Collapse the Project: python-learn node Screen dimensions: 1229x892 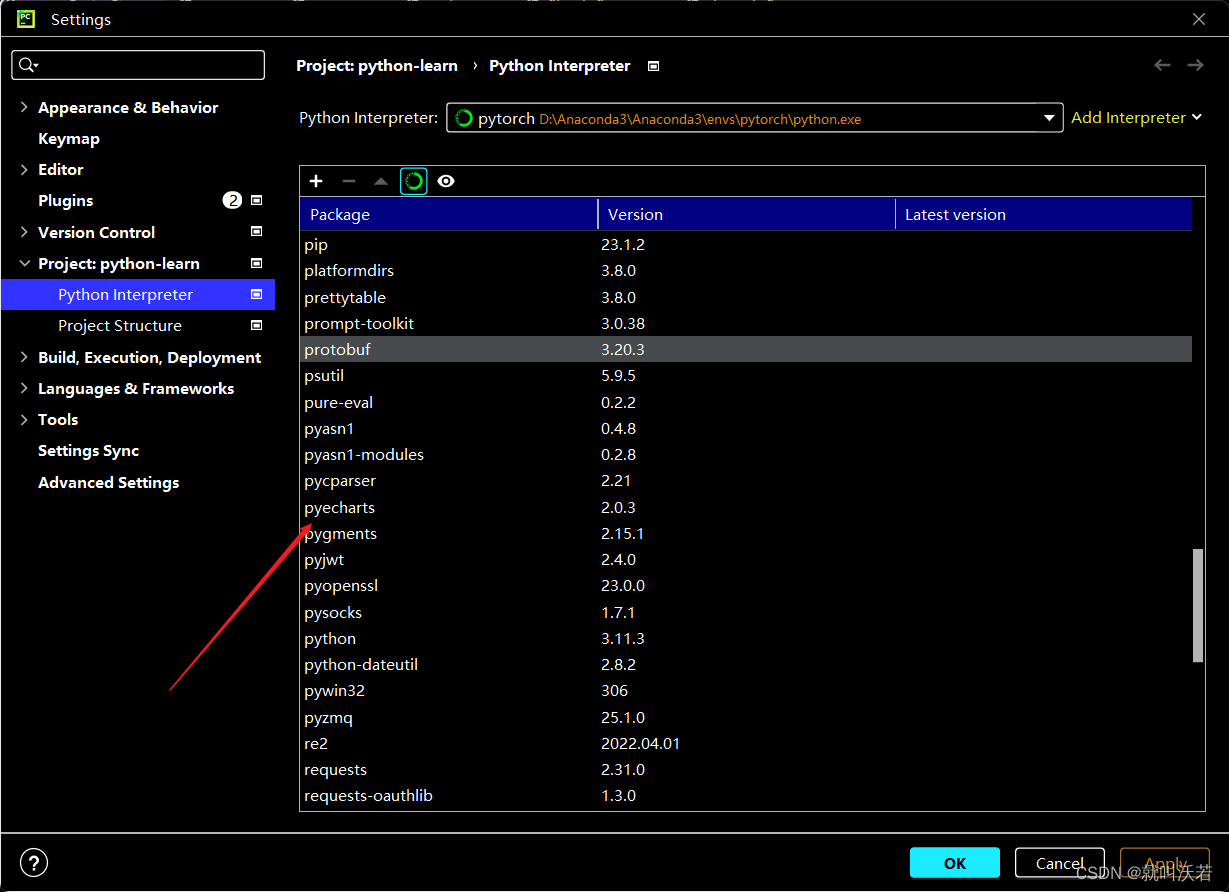[x=26, y=263]
